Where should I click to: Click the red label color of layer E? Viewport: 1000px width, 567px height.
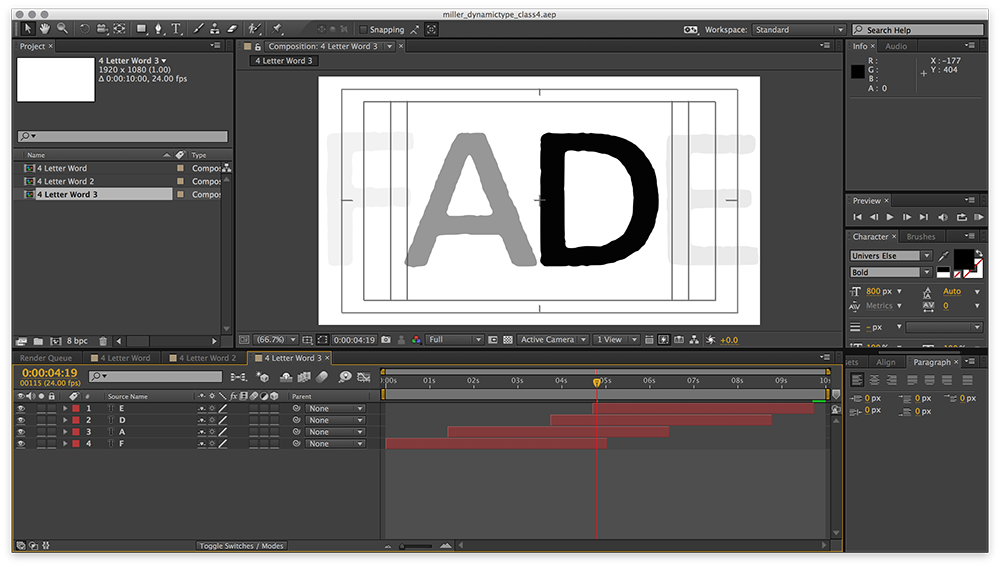[x=76, y=408]
